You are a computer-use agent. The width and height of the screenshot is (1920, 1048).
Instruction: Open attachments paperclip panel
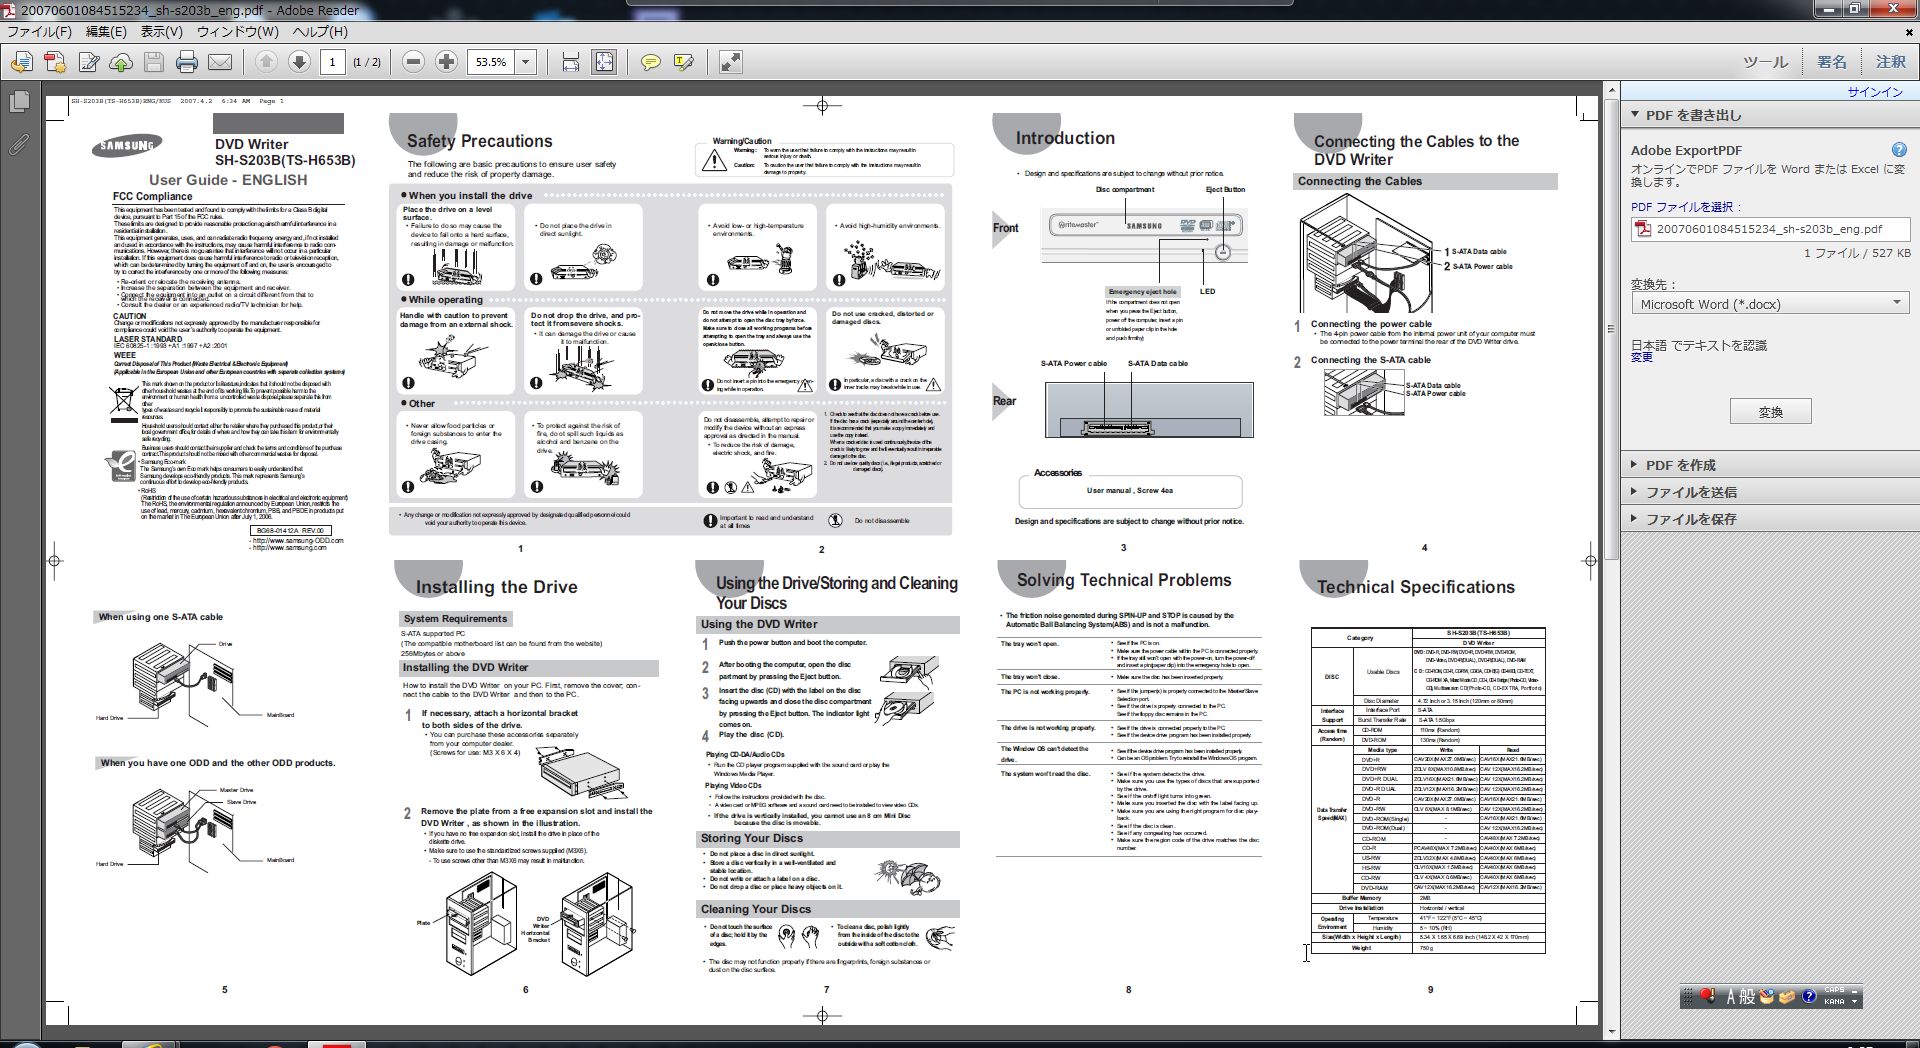[19, 145]
